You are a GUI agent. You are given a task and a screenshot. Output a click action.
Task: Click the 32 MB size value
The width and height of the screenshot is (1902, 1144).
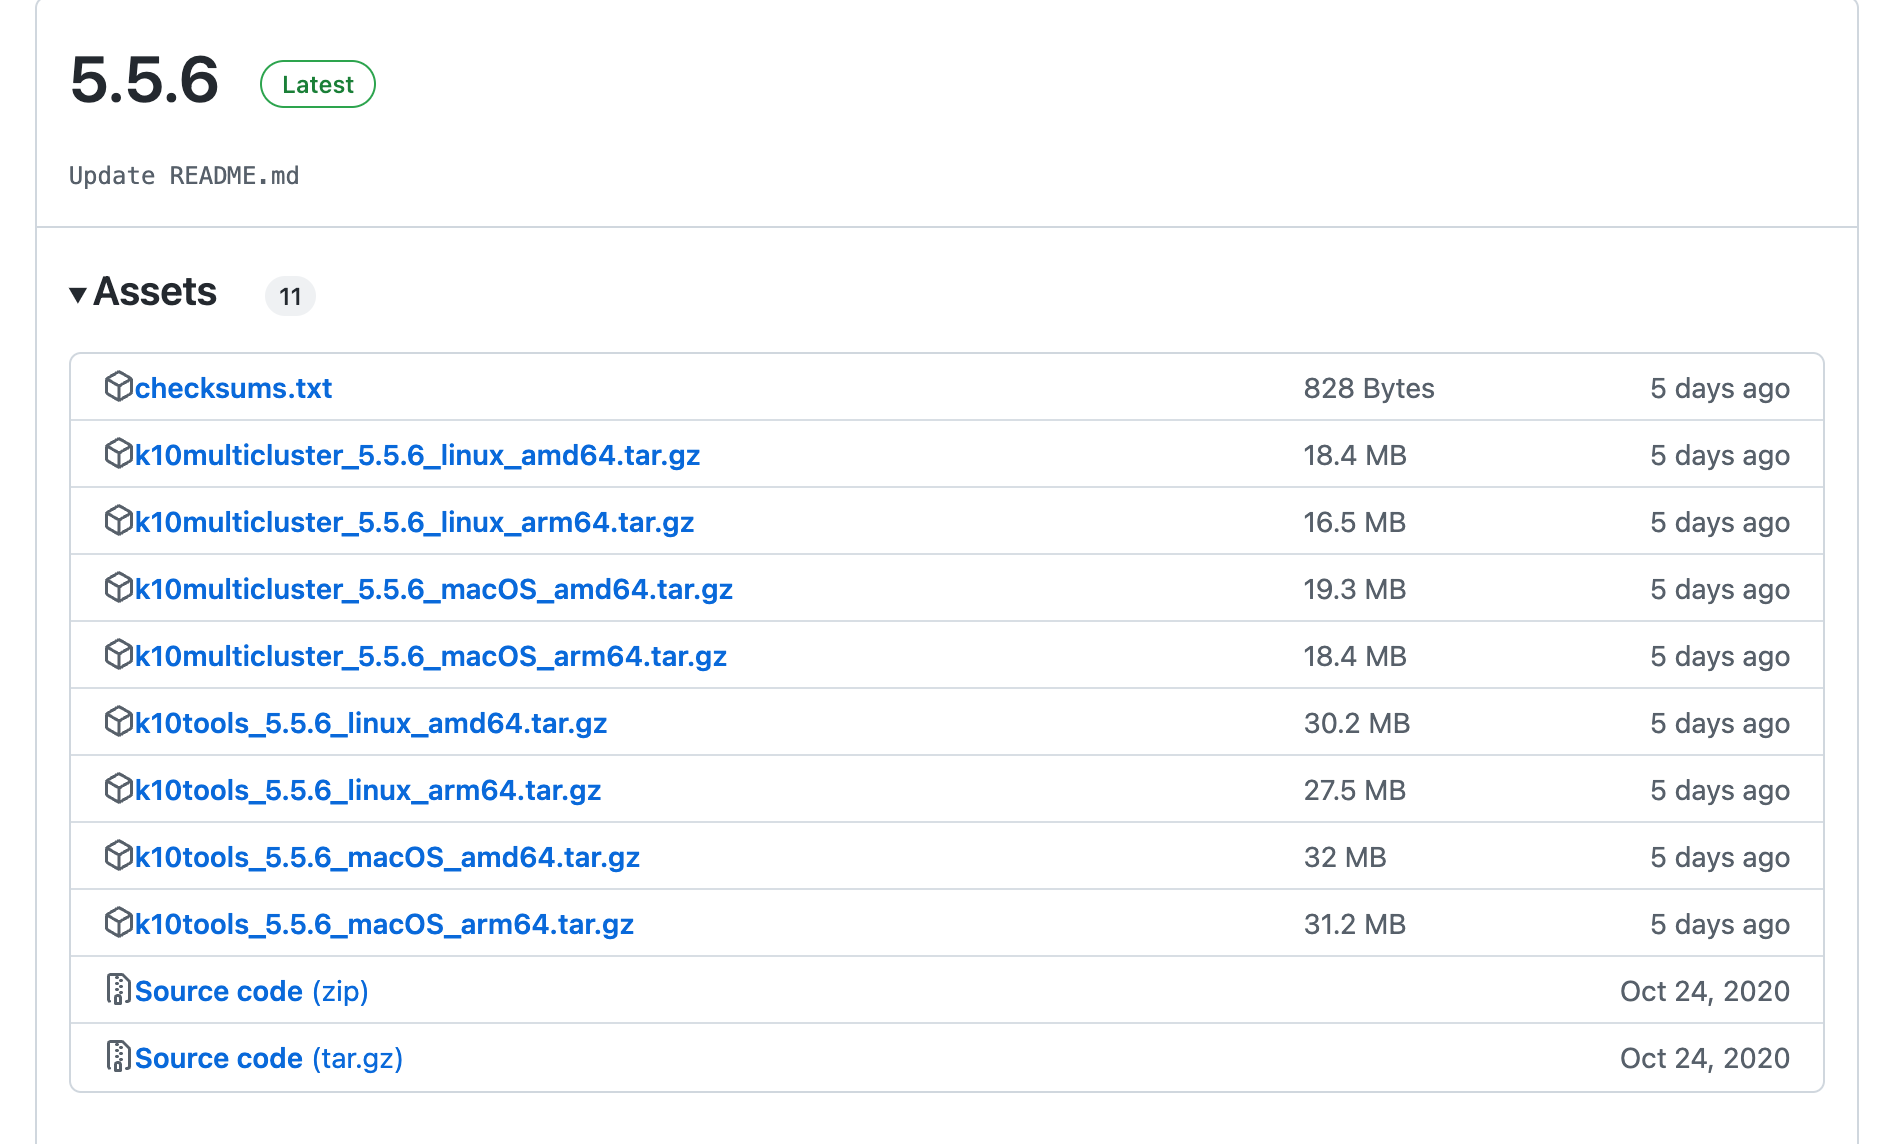coord(1345,857)
